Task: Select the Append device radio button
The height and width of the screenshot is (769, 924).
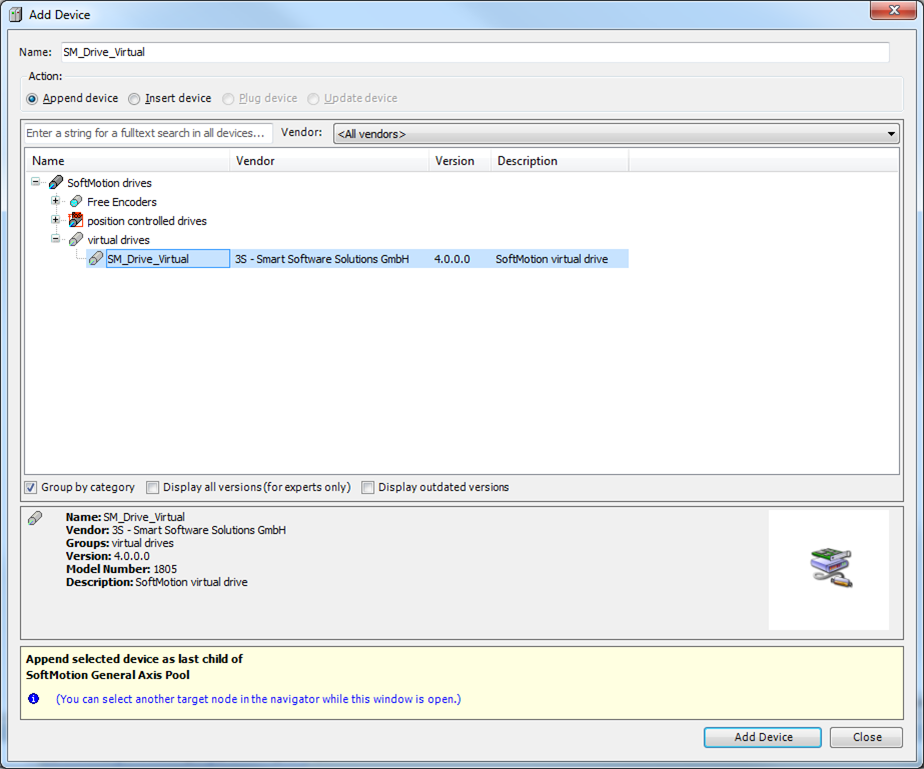Action: 32,99
